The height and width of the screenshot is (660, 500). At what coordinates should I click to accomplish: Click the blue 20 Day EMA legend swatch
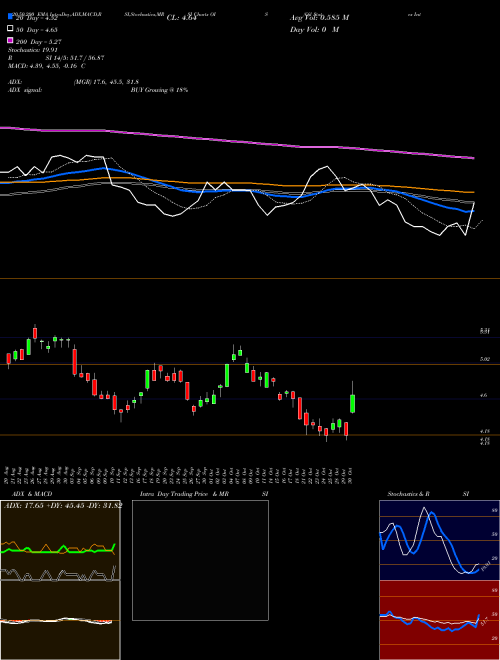point(10,17)
